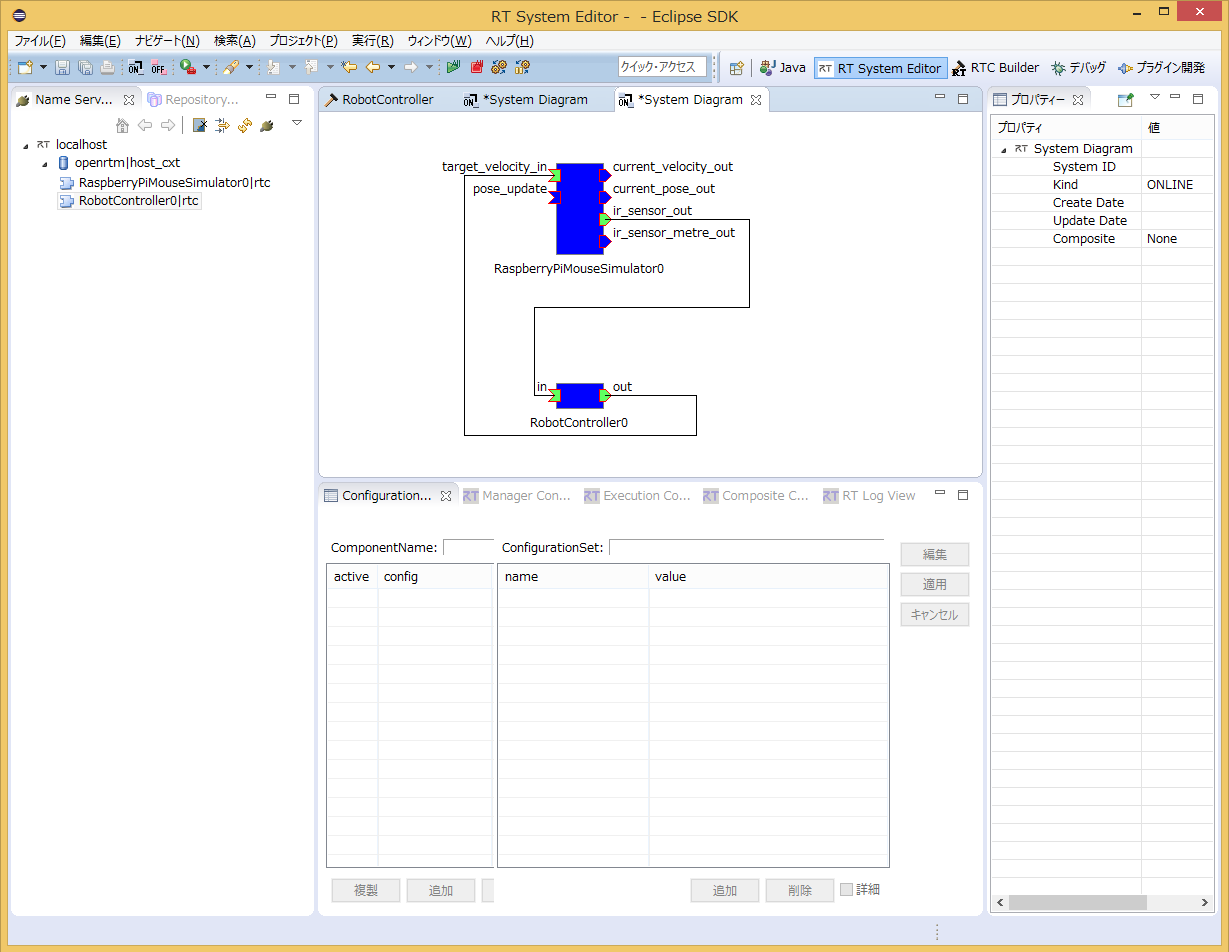Collapse the openrtm|host_cxt tree node
This screenshot has width=1229, height=952.
[45, 164]
